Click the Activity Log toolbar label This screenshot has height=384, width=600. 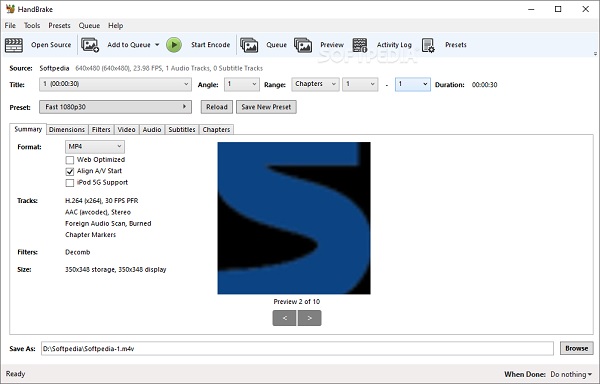394,45
